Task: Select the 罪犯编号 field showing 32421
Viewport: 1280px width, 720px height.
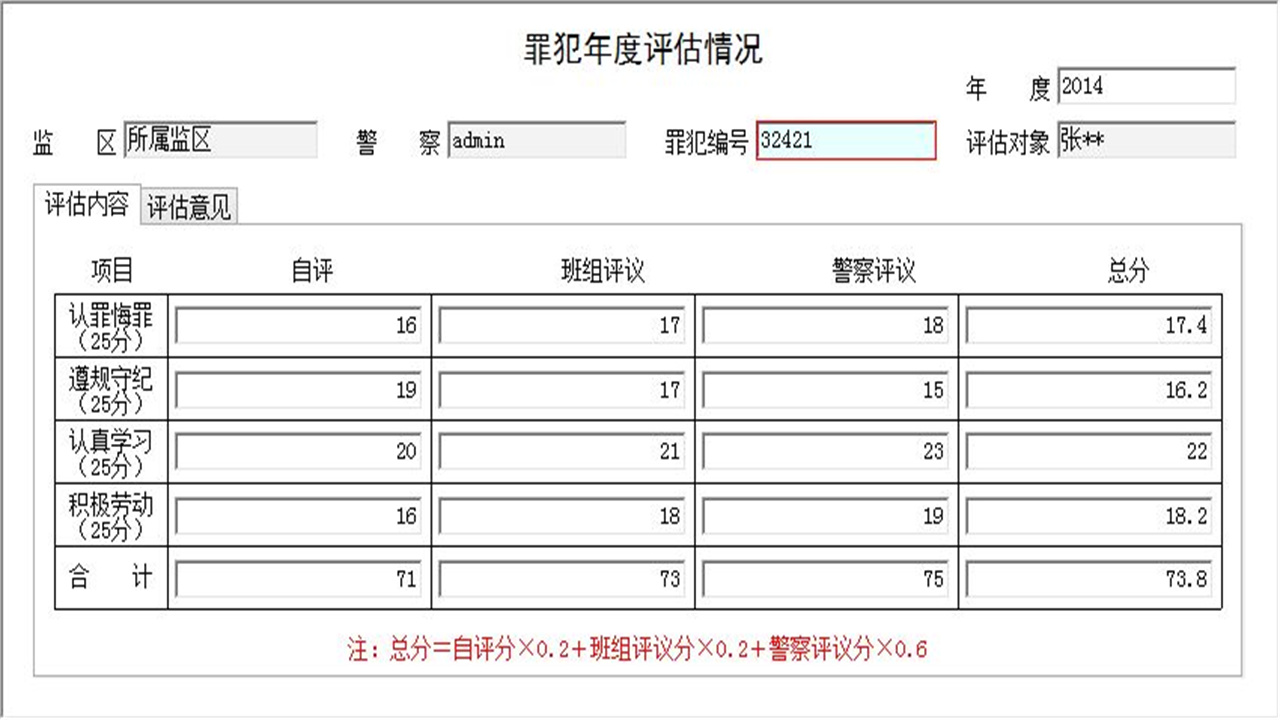Action: (845, 140)
